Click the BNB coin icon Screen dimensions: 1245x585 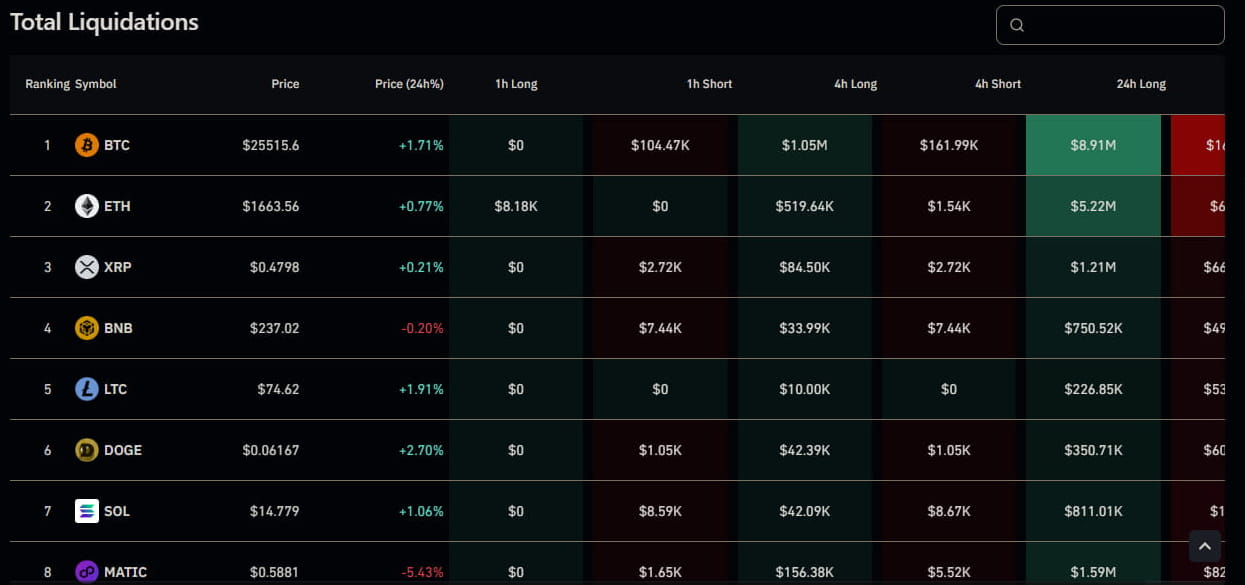coord(87,328)
